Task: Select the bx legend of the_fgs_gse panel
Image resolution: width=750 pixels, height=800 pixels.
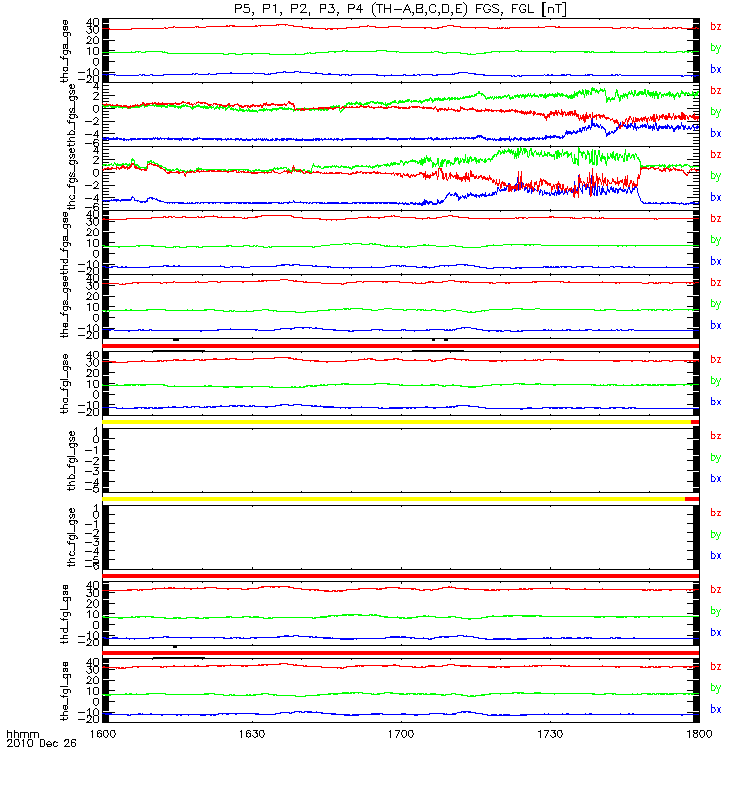Action: 716,326
